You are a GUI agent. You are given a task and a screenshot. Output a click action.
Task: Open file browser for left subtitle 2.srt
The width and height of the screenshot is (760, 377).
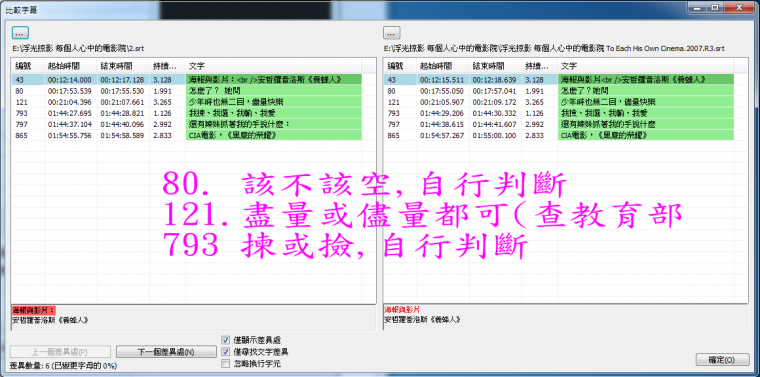(20, 33)
